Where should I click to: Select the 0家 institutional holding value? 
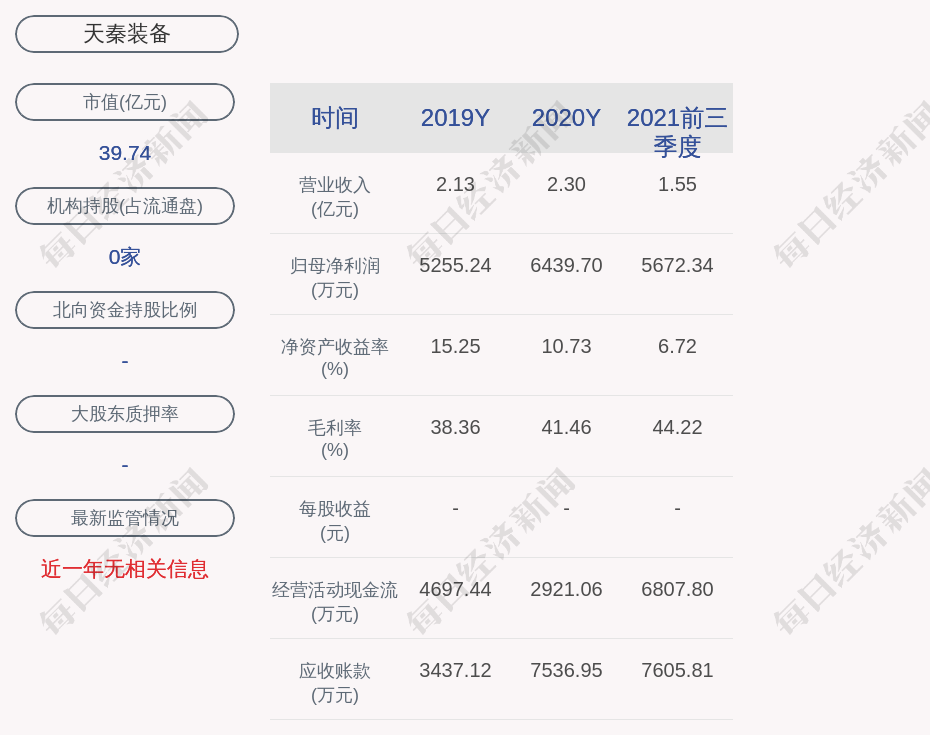pos(125,257)
